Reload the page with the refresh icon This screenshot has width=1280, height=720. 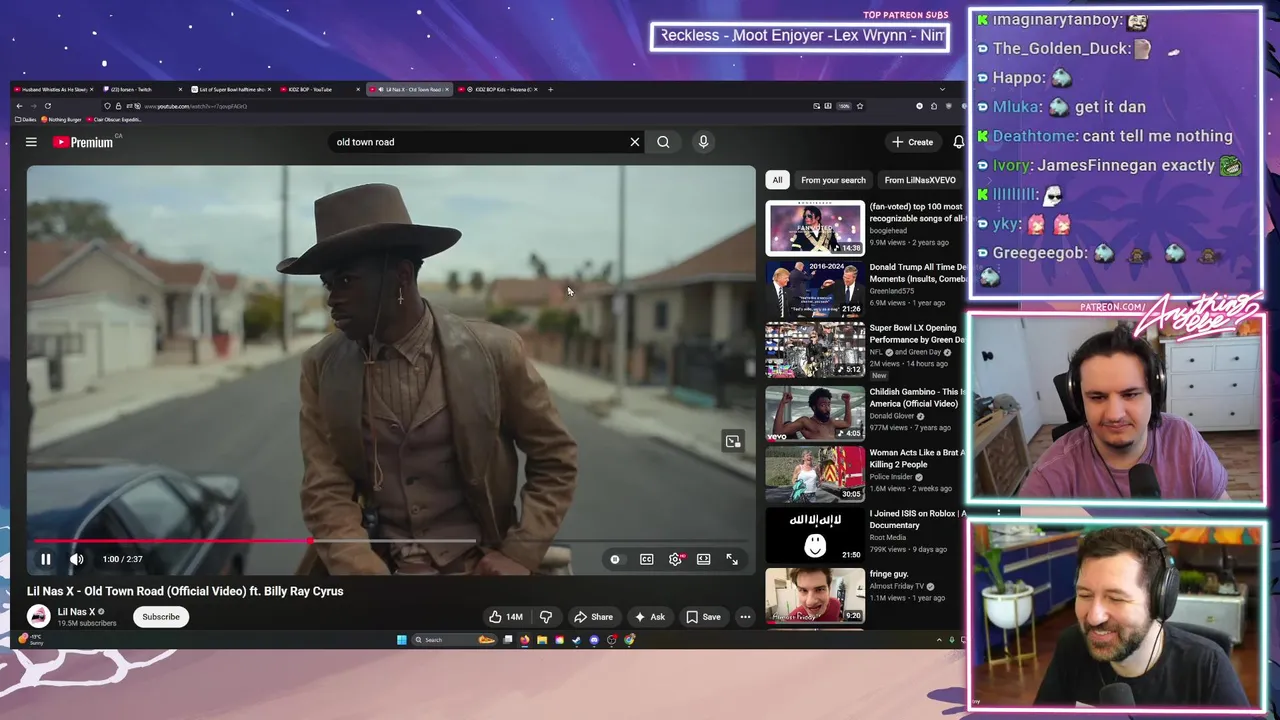(47, 106)
